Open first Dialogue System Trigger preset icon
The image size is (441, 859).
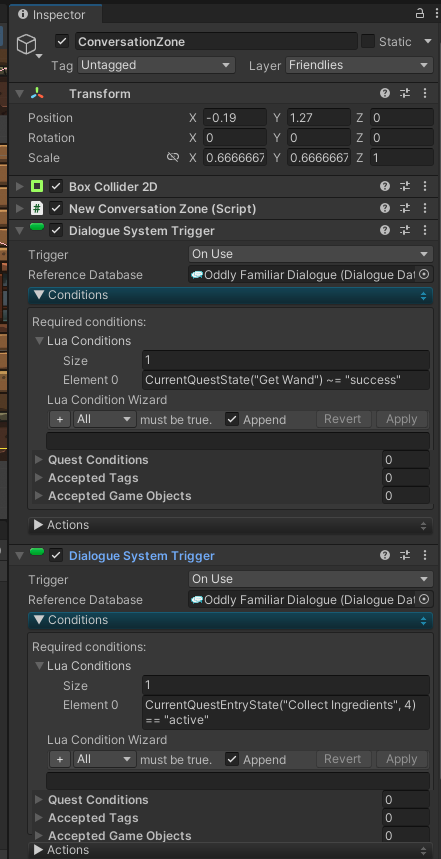point(405,231)
